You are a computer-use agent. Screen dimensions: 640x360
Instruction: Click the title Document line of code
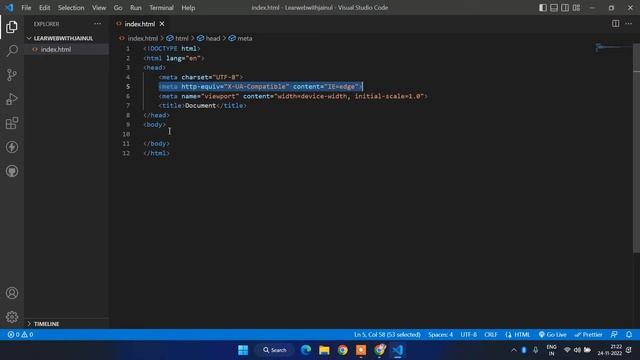point(202,106)
